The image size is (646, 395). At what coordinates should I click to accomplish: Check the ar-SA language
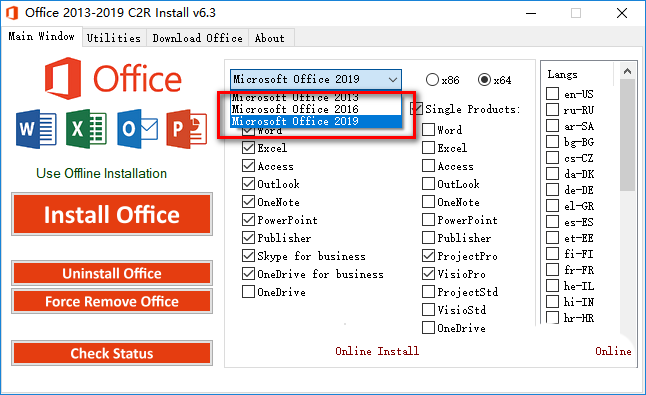(552, 126)
